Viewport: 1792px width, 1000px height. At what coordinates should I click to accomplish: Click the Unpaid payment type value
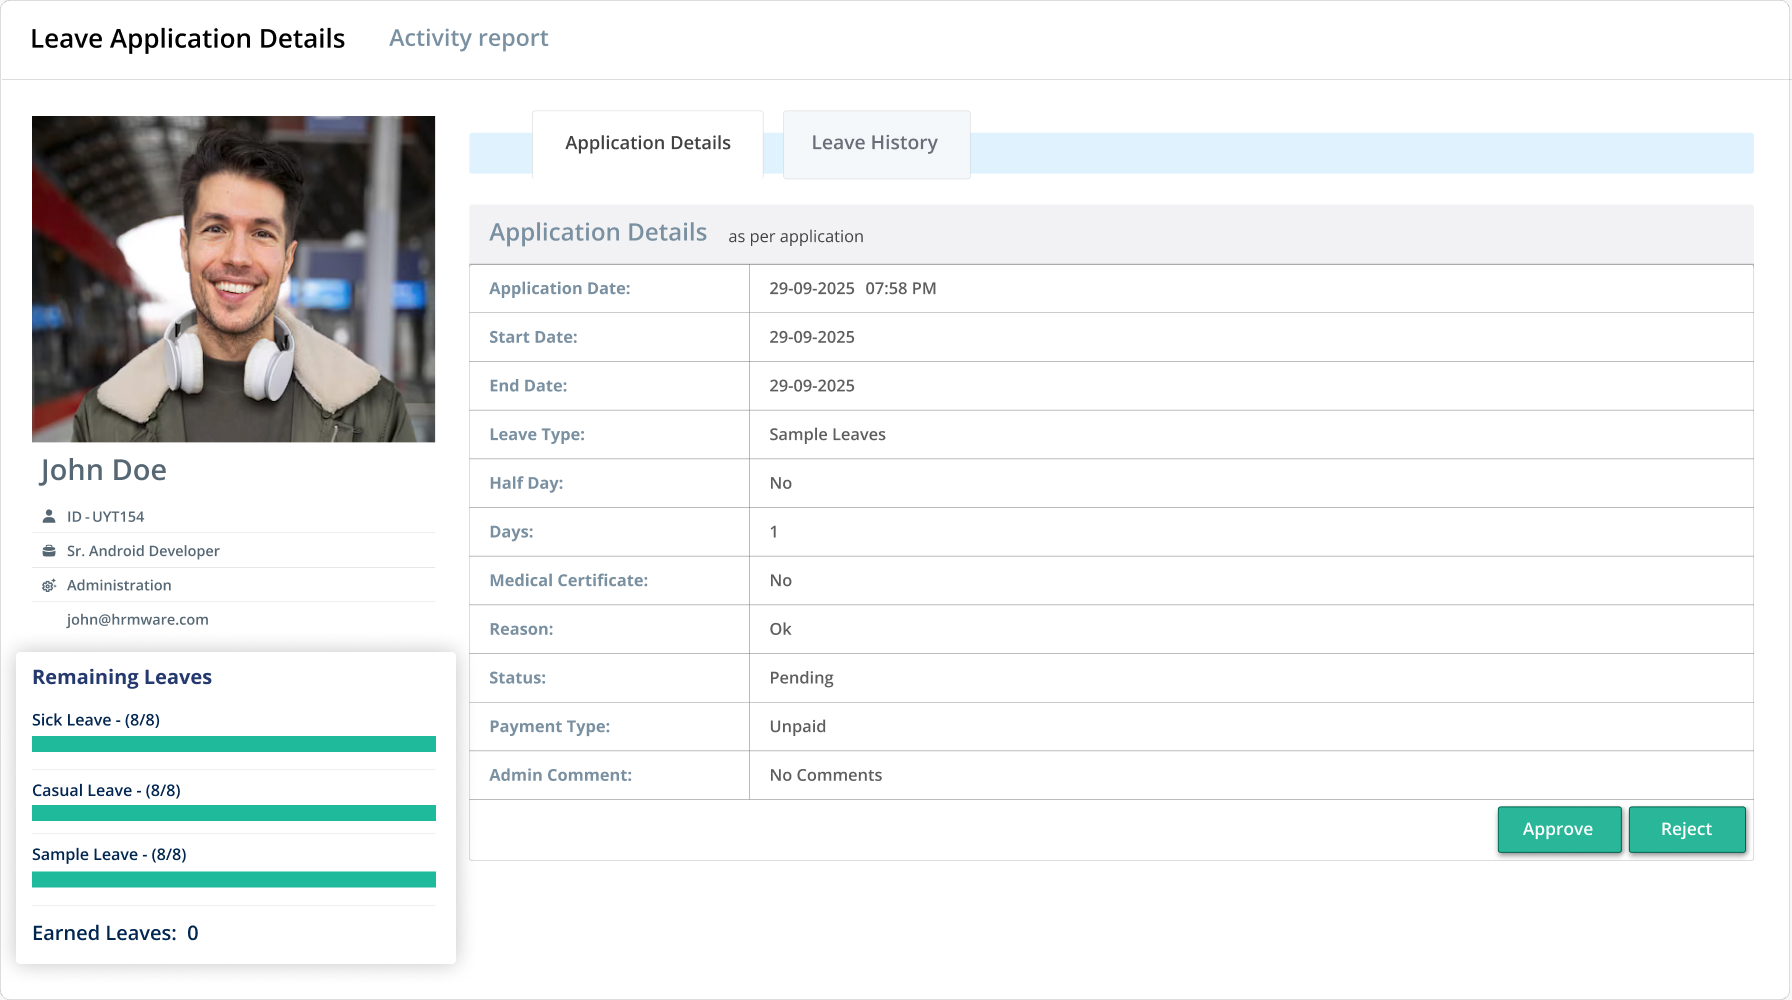coord(797,726)
